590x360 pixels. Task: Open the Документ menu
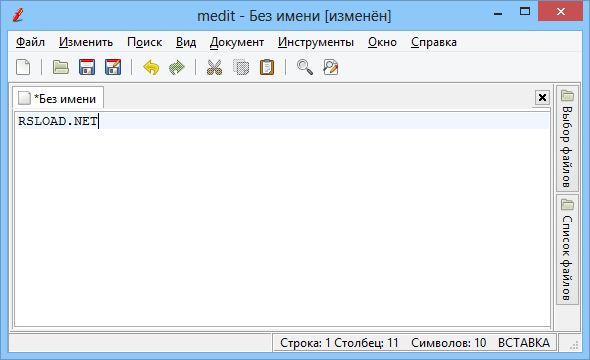(x=237, y=42)
